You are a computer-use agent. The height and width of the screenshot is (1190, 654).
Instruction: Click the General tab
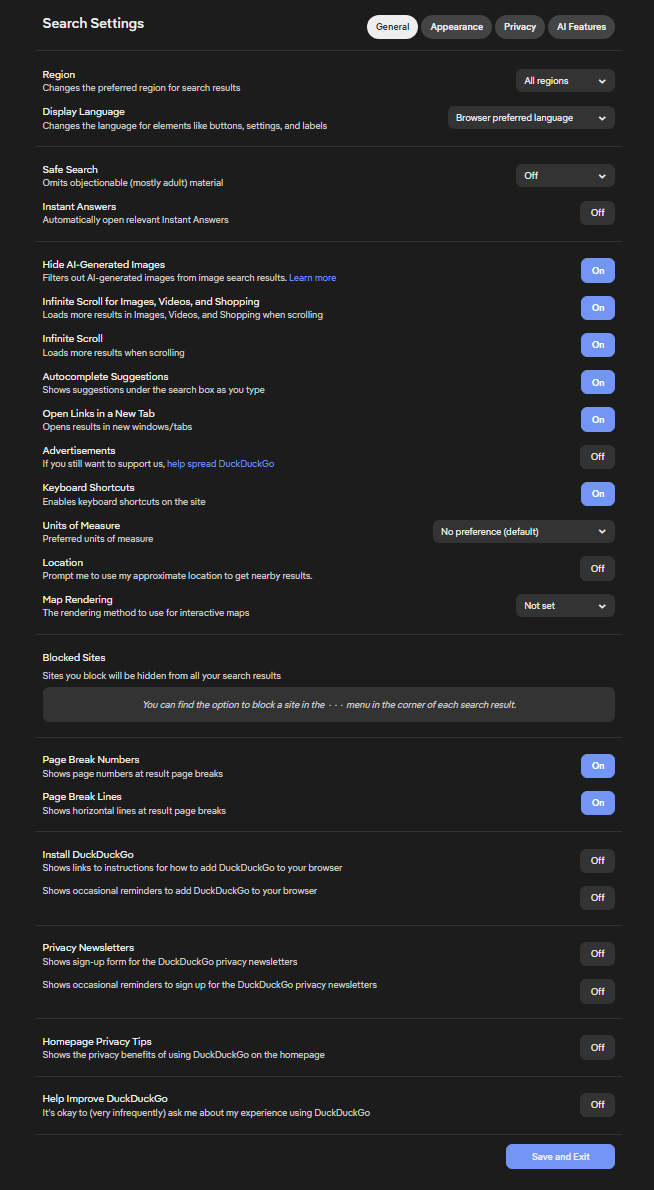click(x=392, y=27)
